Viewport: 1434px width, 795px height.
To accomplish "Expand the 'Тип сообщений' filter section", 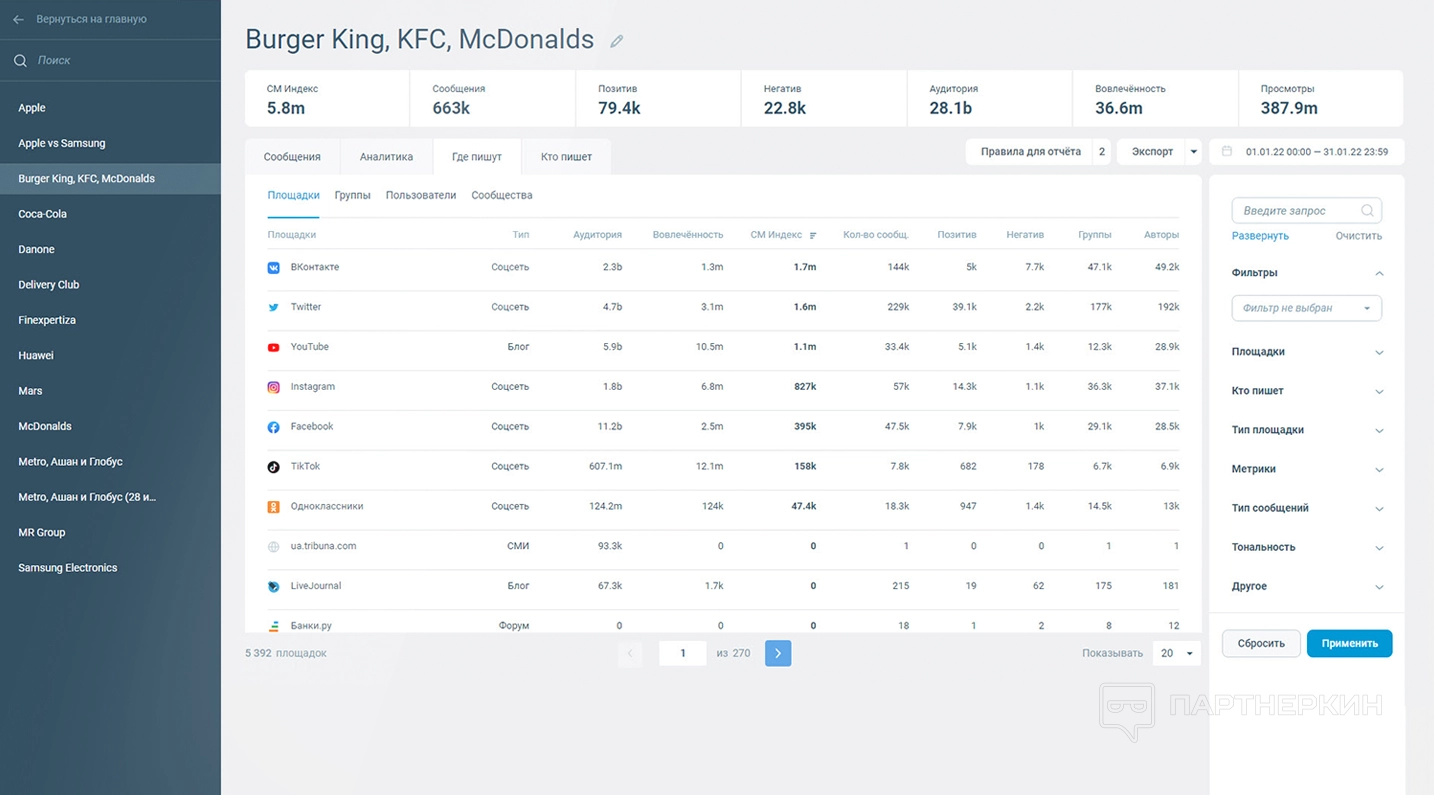I will coord(1379,508).
